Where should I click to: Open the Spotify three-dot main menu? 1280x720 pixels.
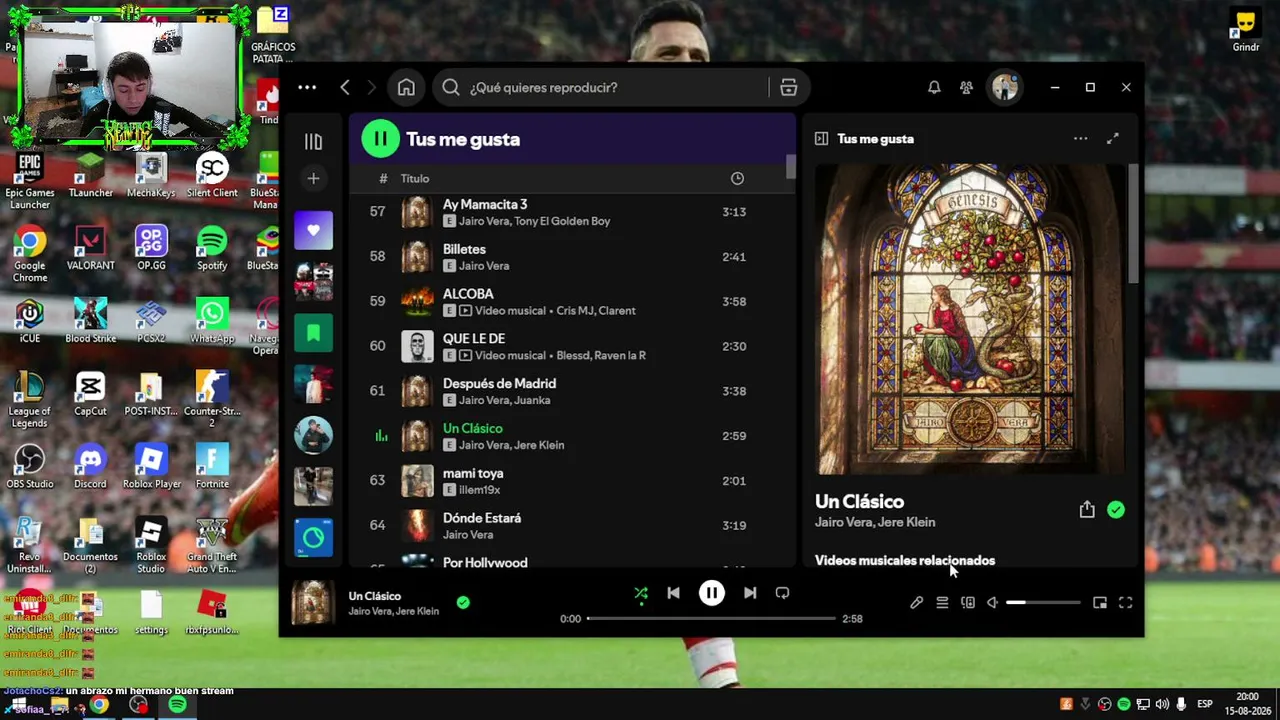click(x=307, y=88)
